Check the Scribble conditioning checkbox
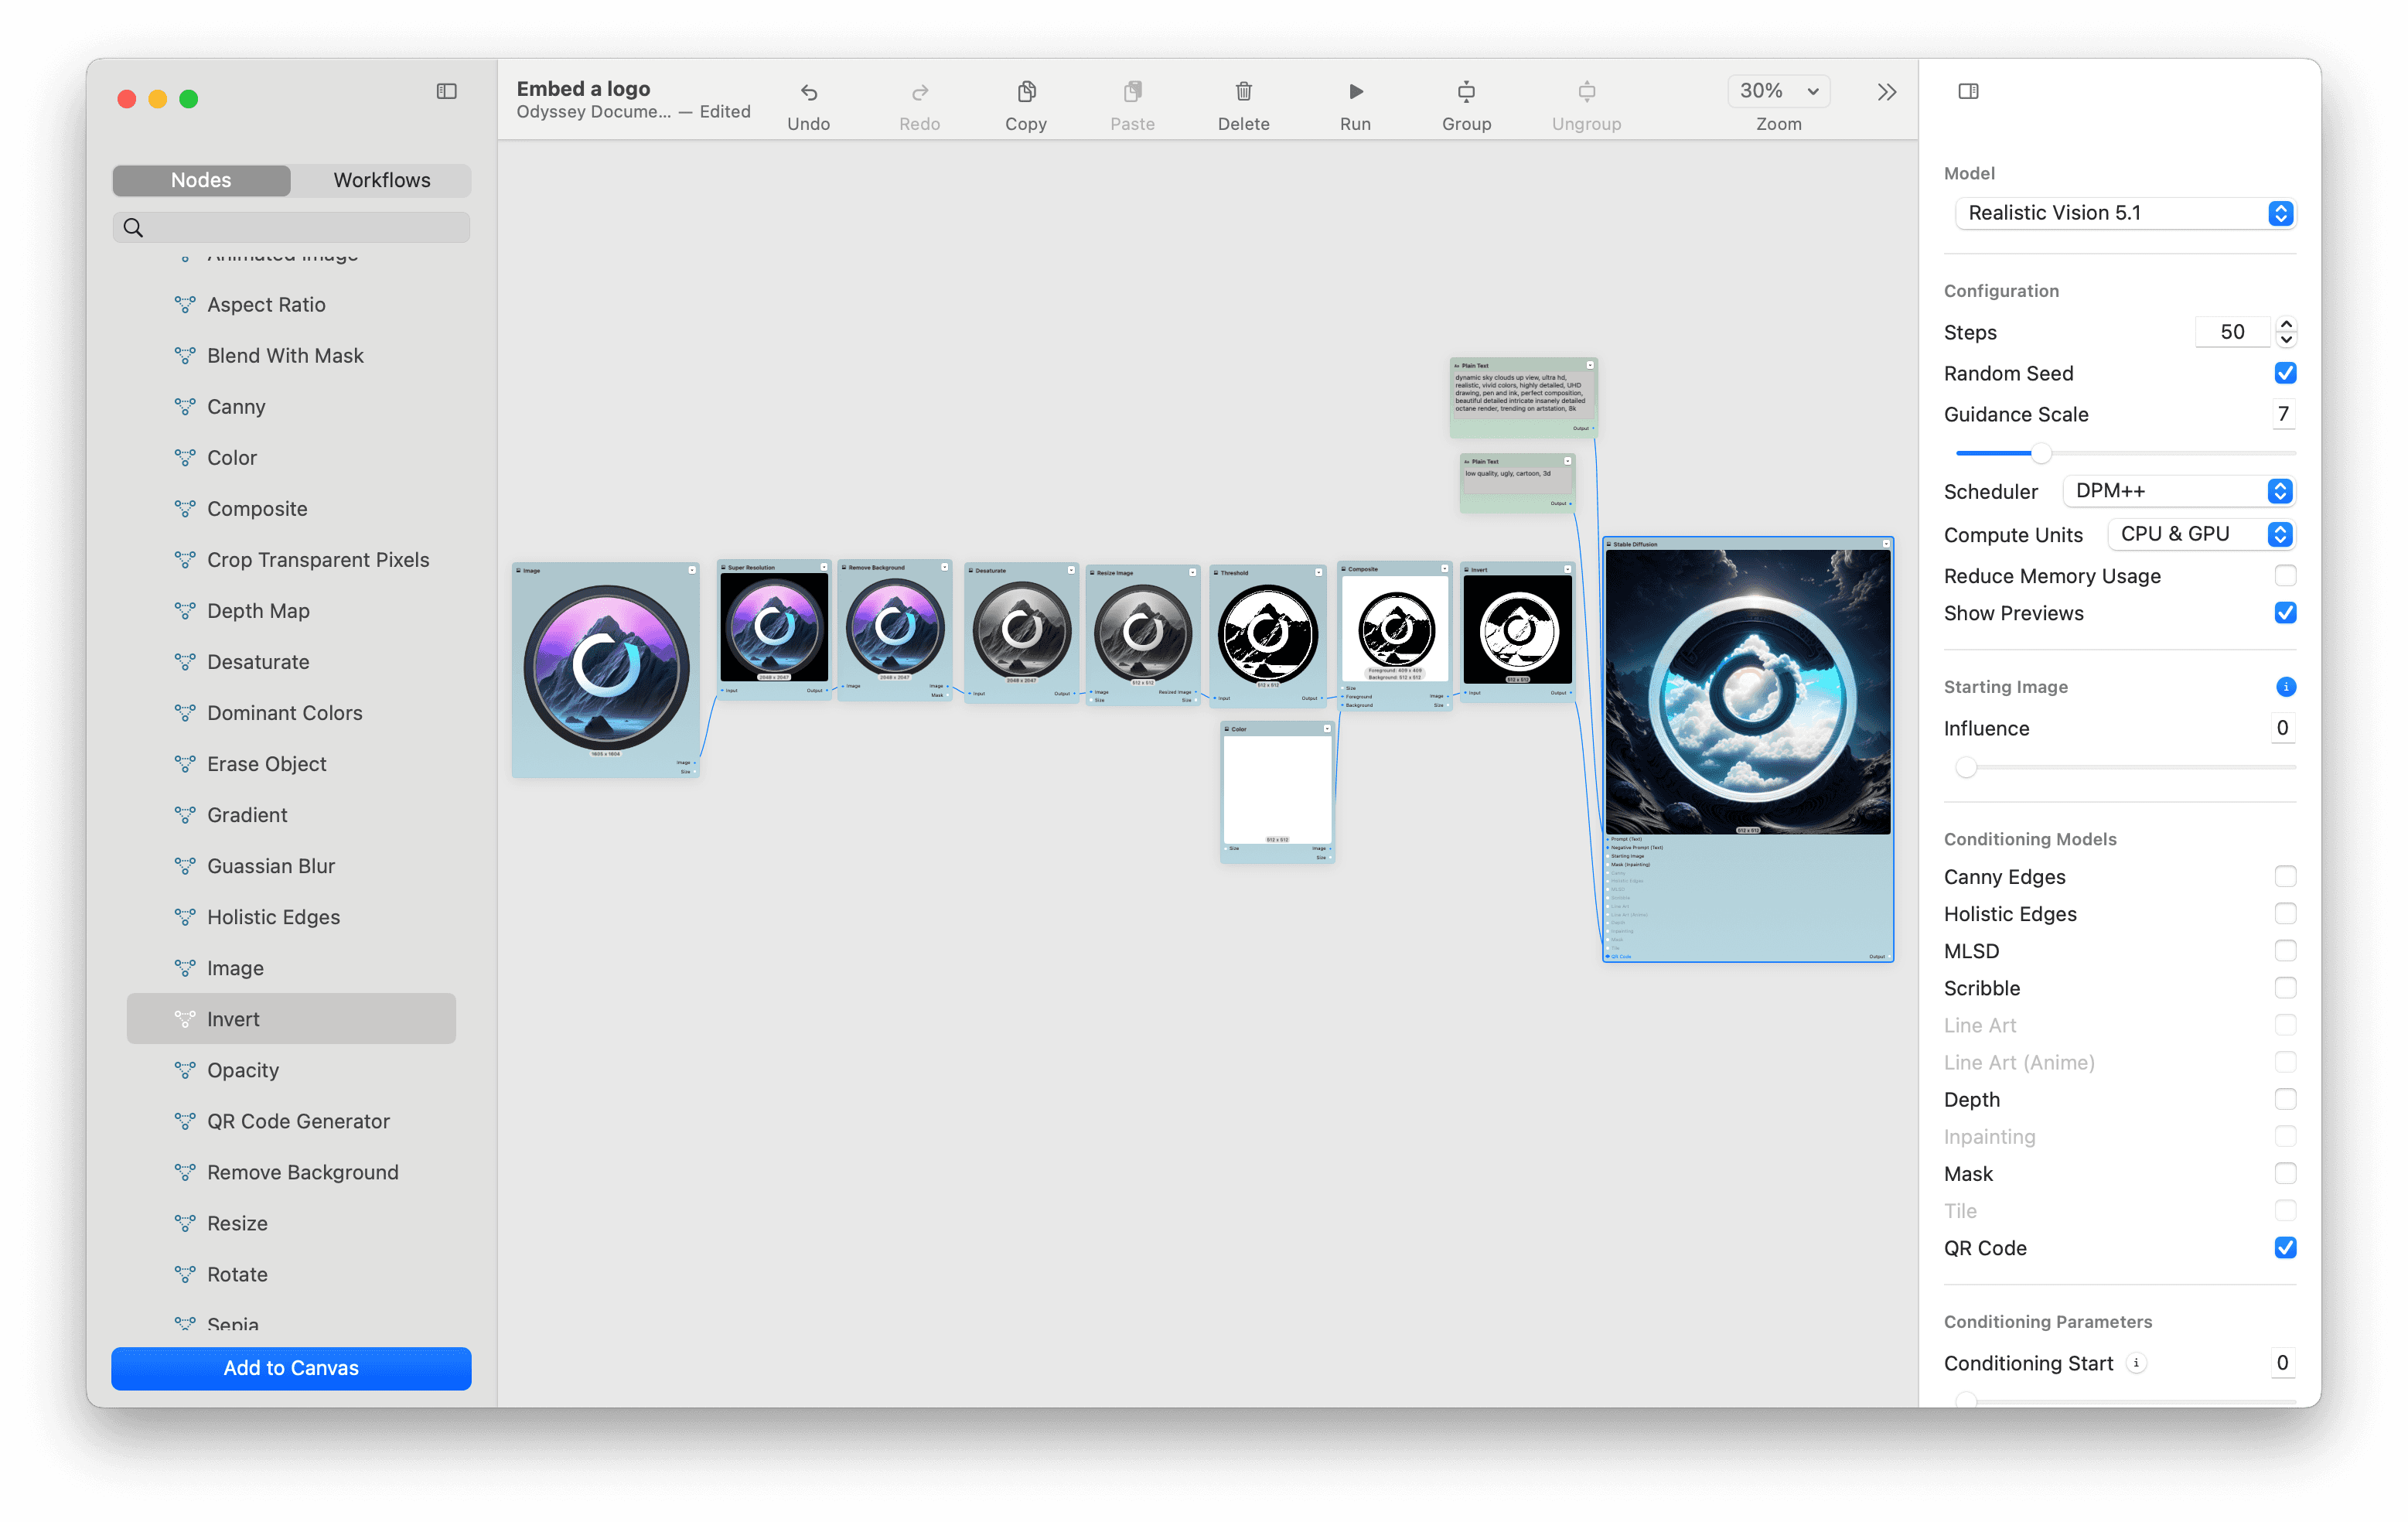This screenshot has width=2408, height=1522. point(2284,988)
